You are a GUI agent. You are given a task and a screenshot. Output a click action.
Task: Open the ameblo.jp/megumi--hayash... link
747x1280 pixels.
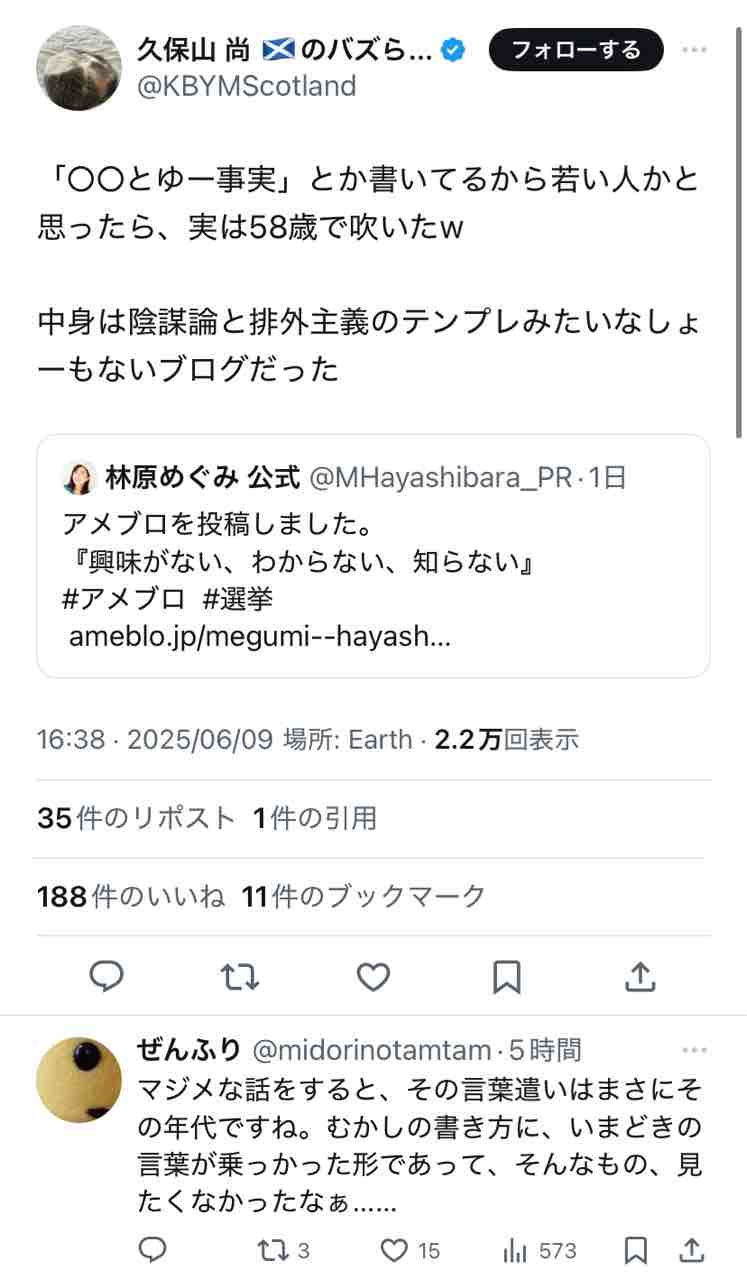point(260,636)
